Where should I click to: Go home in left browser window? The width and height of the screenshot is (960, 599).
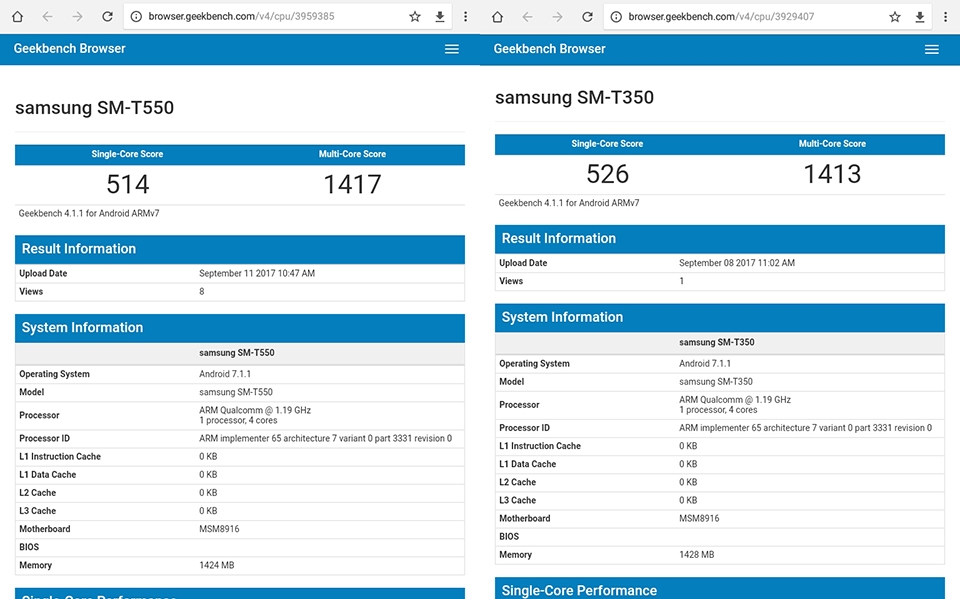coord(18,17)
